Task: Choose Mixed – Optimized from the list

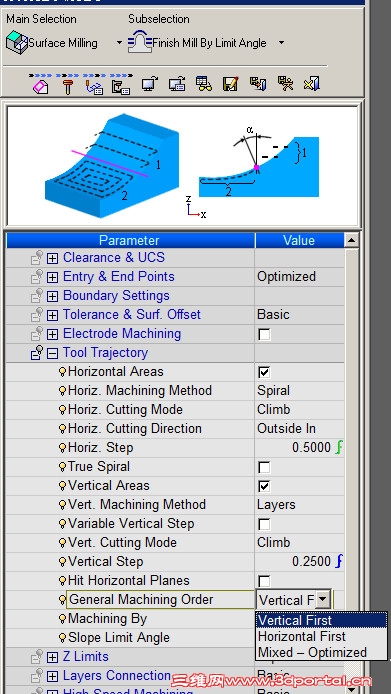Action: [321, 652]
